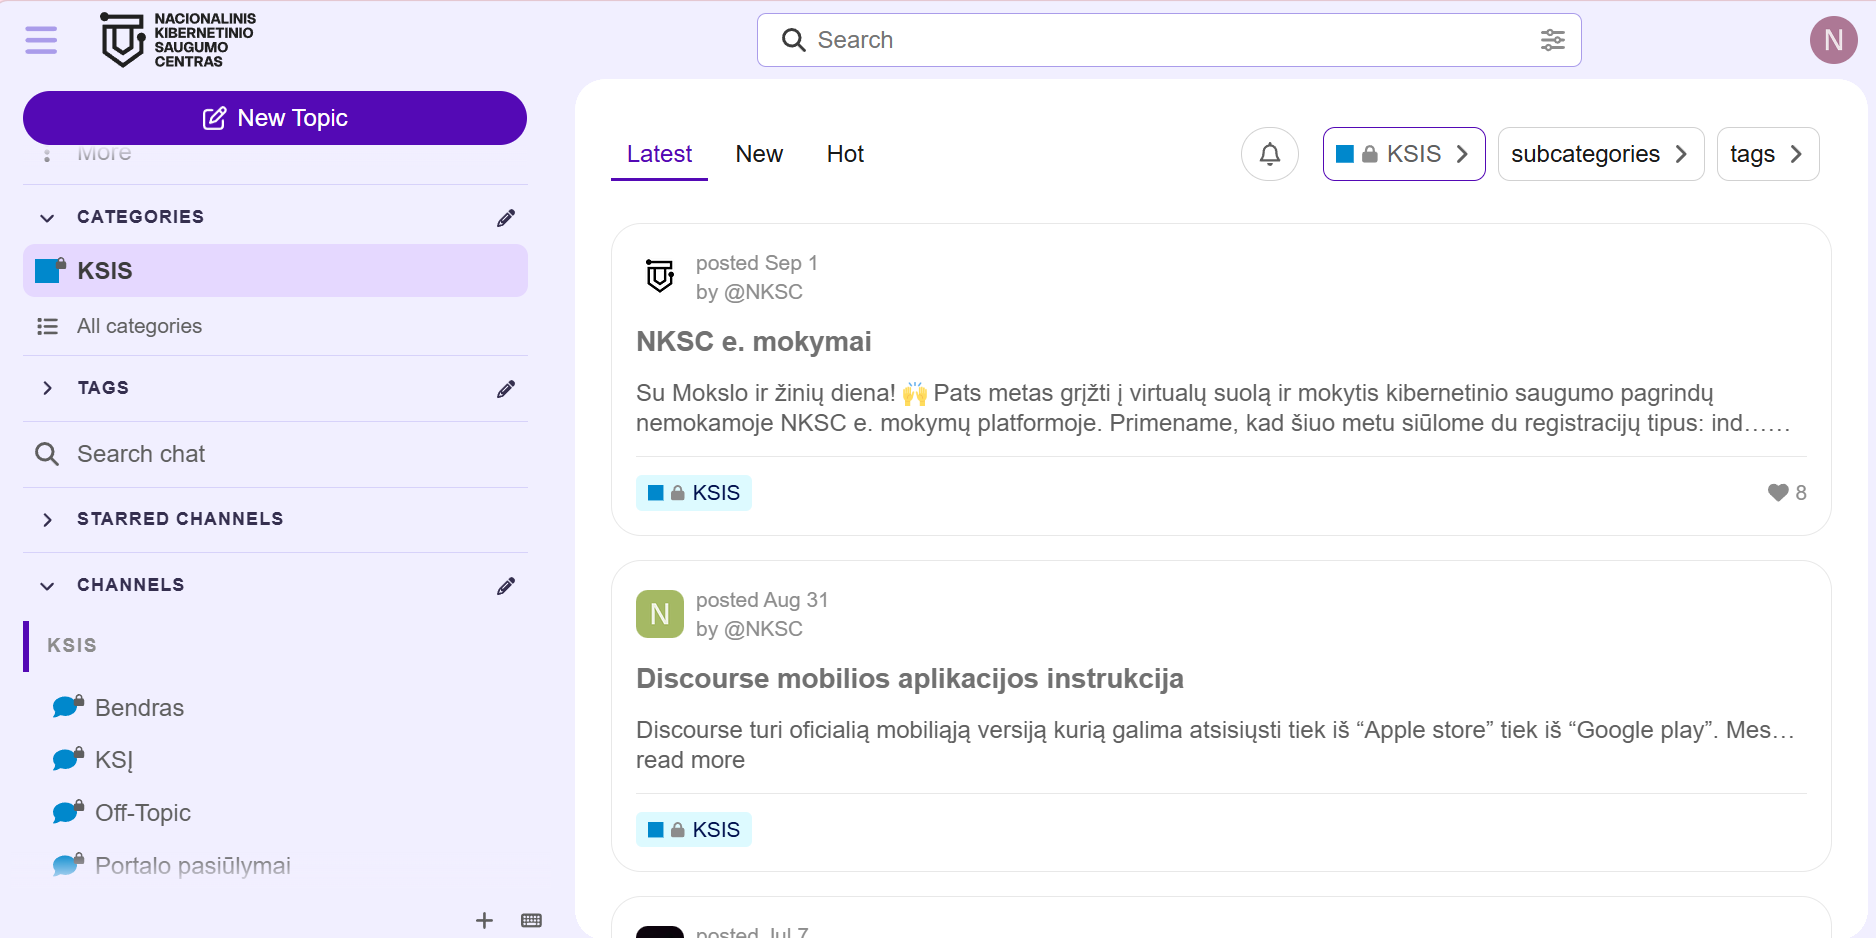Switch to the New tab
Image resolution: width=1876 pixels, height=938 pixels.
(759, 154)
